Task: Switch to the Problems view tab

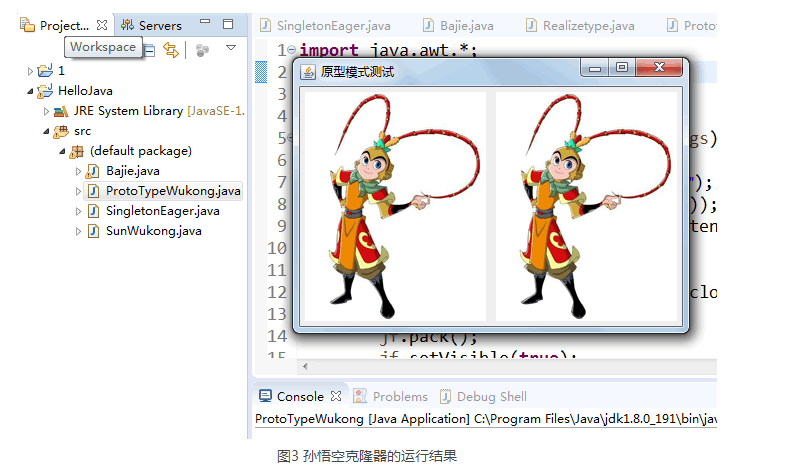Action: (x=390, y=396)
